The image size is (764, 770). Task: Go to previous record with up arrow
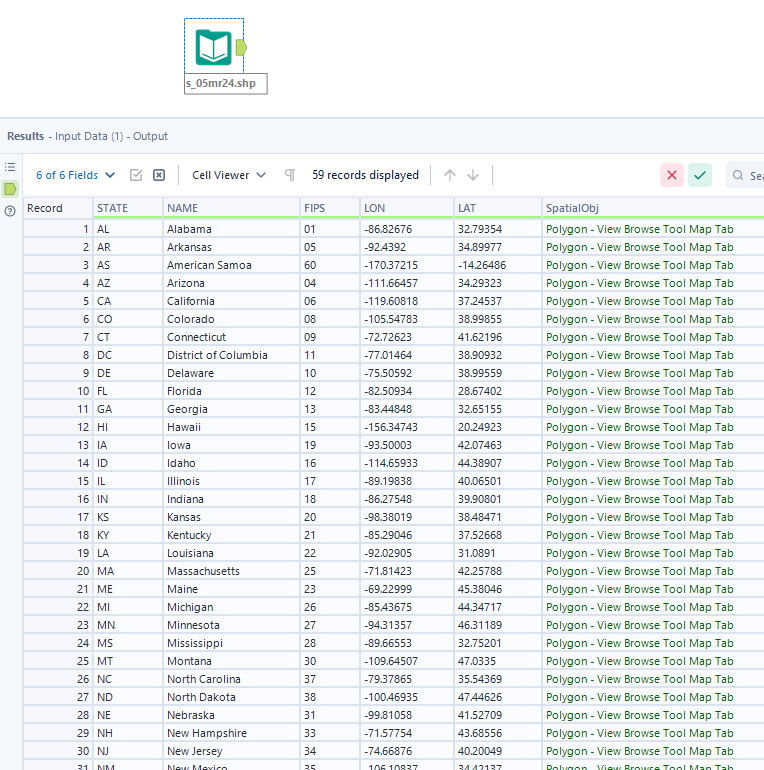click(450, 175)
